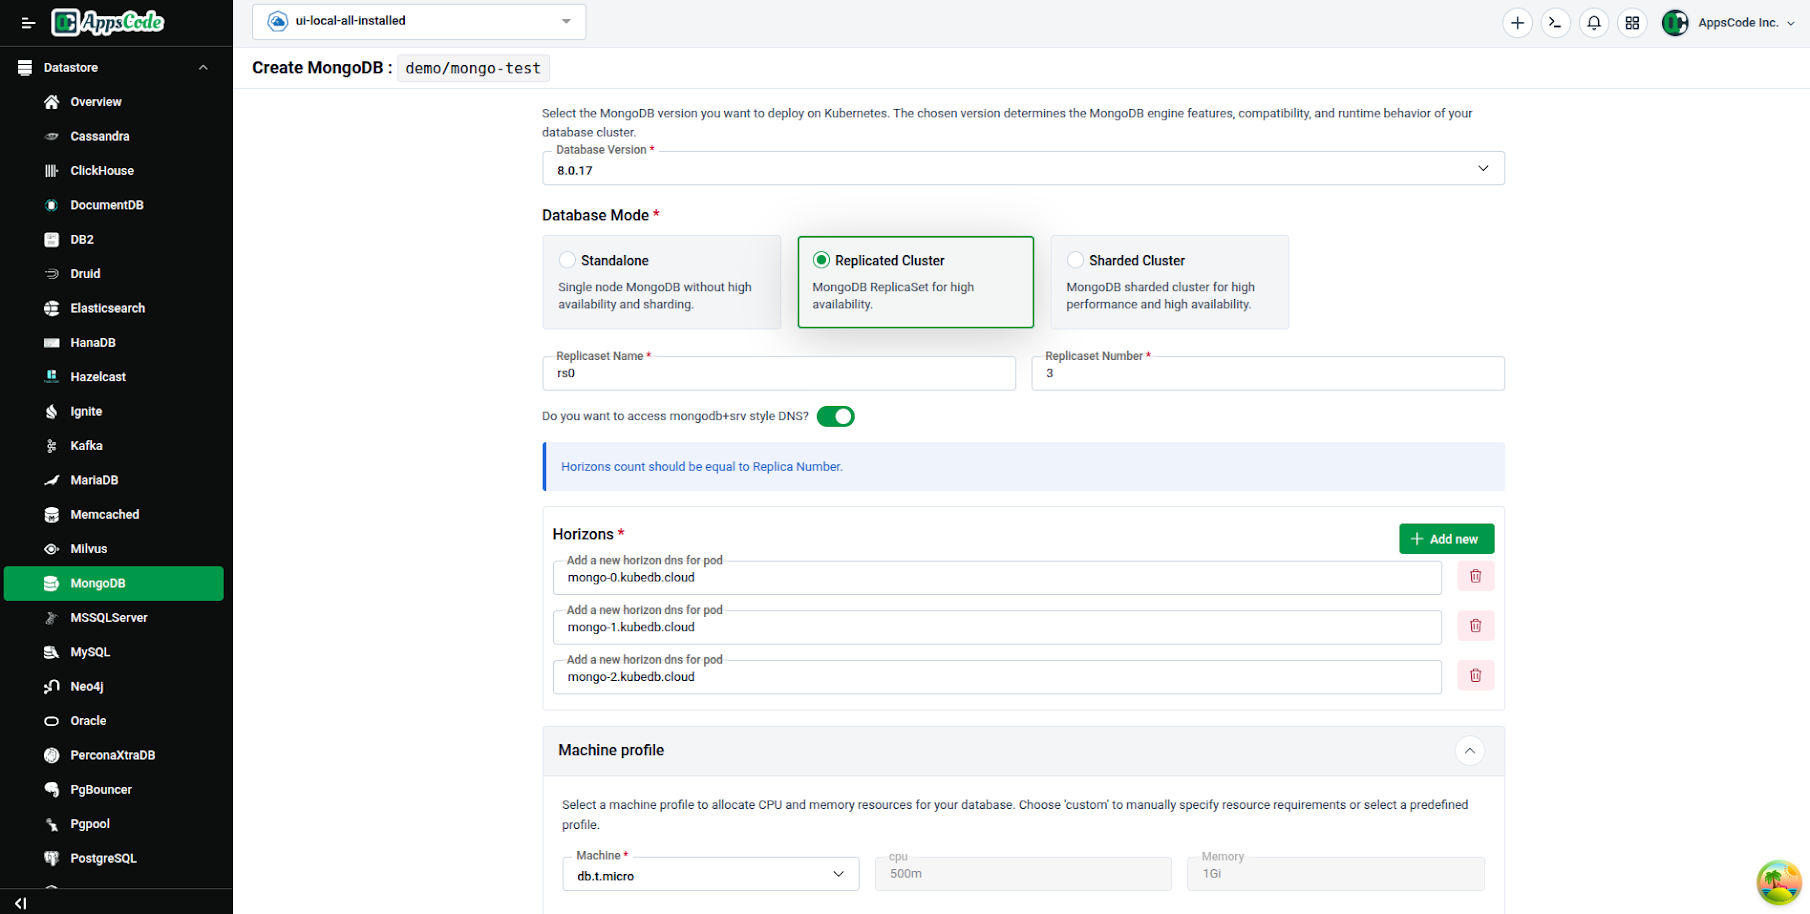Go to MongoDB in the sidebar
The width and height of the screenshot is (1810, 914).
tap(114, 583)
